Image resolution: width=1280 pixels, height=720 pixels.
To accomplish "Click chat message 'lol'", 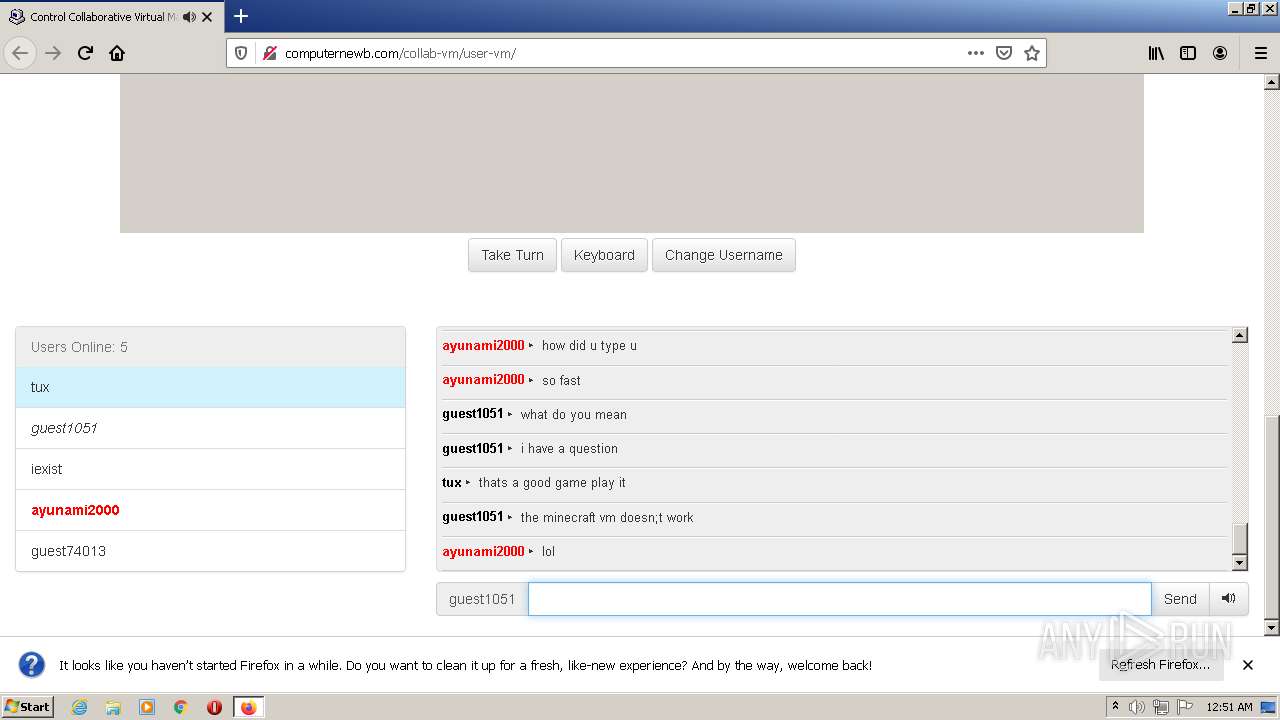I will pyautogui.click(x=548, y=552).
